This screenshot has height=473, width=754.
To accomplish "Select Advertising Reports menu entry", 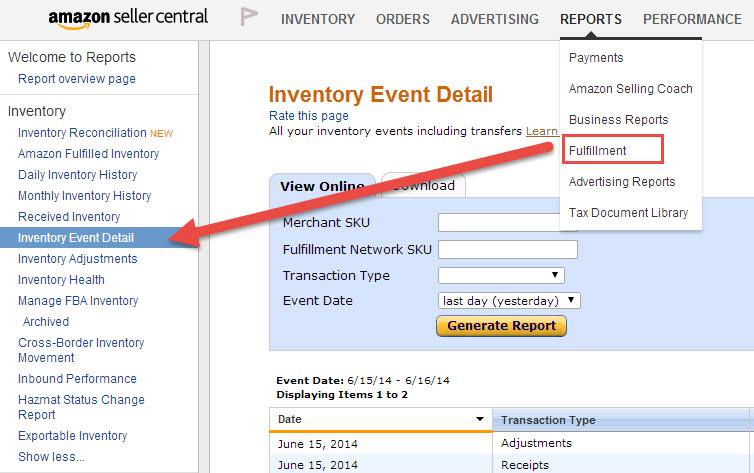I will 622,182.
